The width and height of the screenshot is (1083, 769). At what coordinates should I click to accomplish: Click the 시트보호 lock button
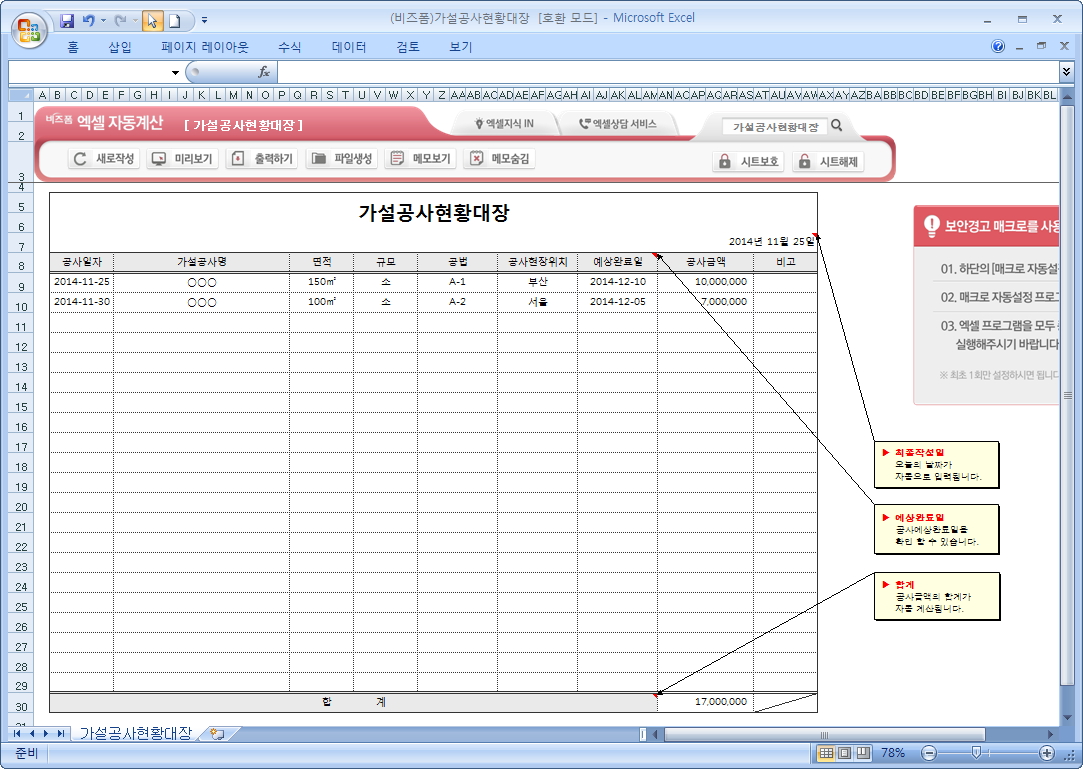(x=748, y=162)
